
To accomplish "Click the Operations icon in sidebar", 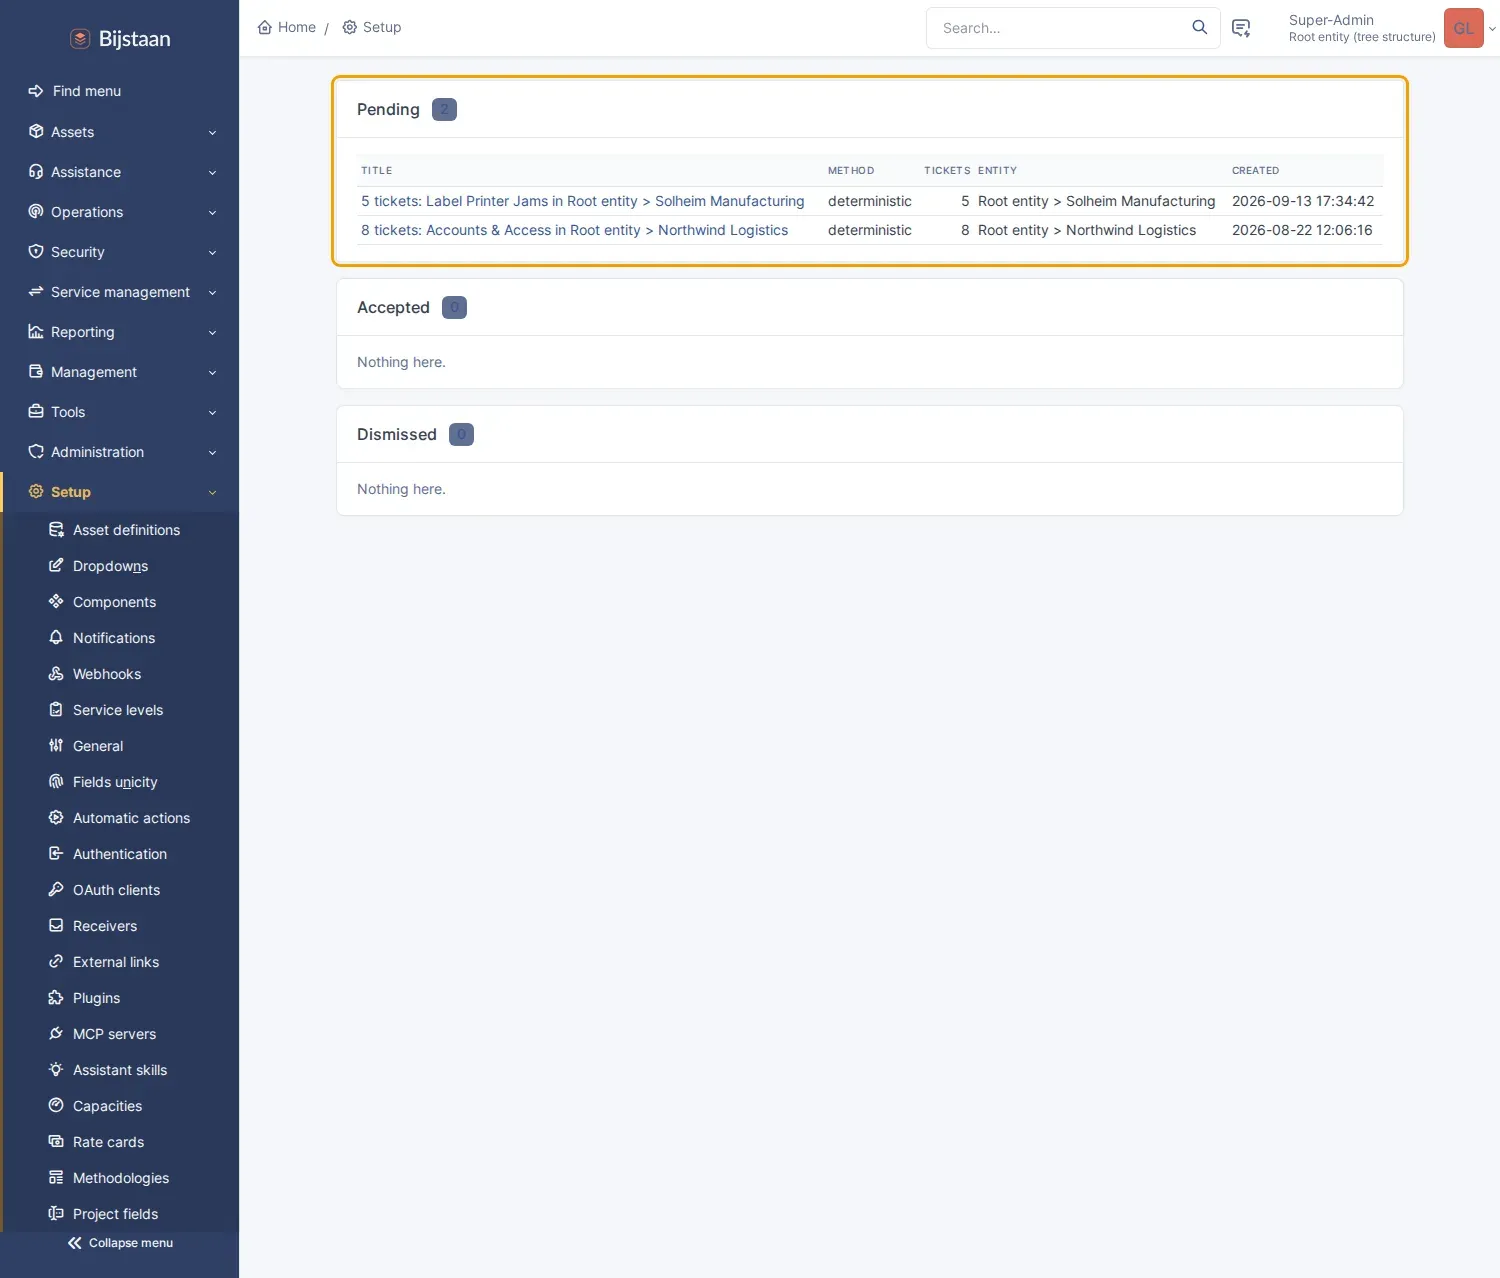I will 36,211.
